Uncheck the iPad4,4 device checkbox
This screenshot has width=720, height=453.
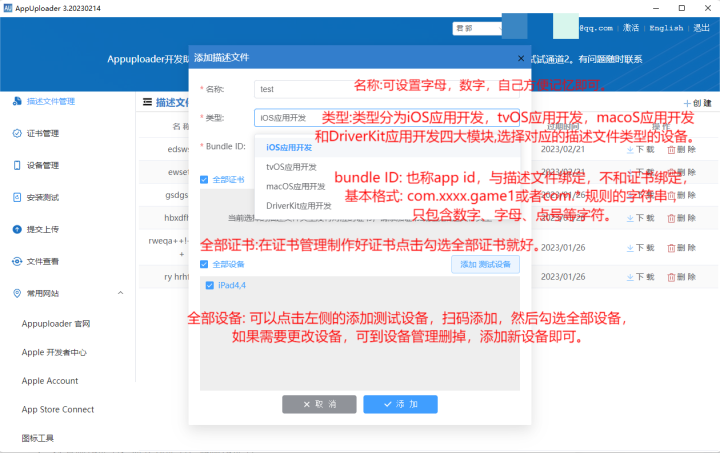point(210,285)
